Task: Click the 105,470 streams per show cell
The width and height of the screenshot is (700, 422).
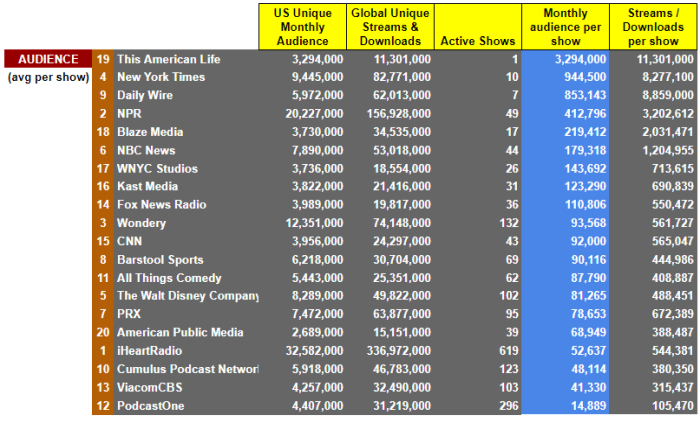Action: [673, 405]
